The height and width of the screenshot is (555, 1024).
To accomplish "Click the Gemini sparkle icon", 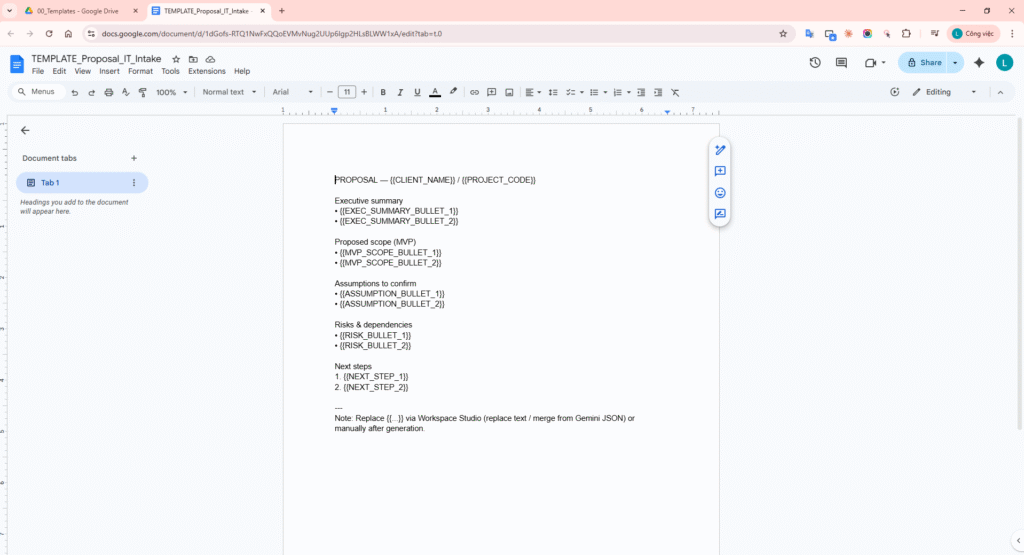I will 978,62.
